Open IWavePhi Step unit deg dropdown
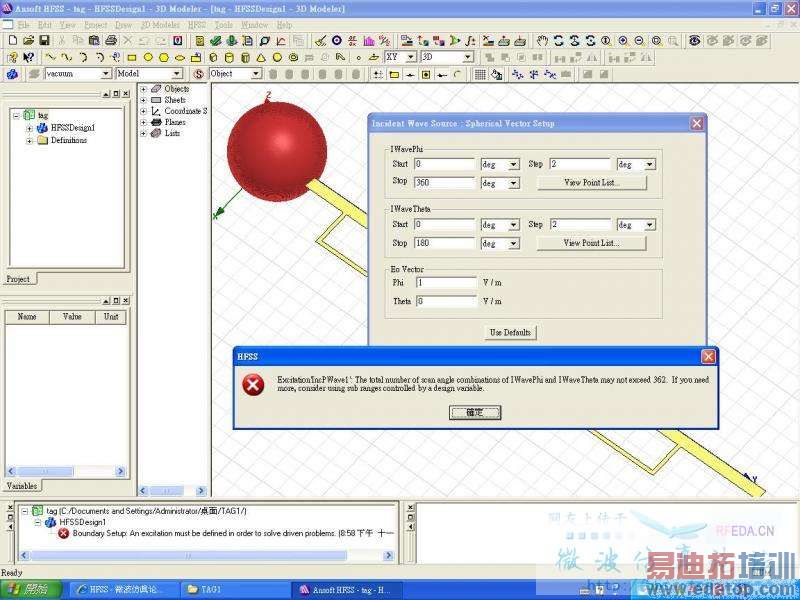This screenshot has width=800, height=600. pos(650,164)
